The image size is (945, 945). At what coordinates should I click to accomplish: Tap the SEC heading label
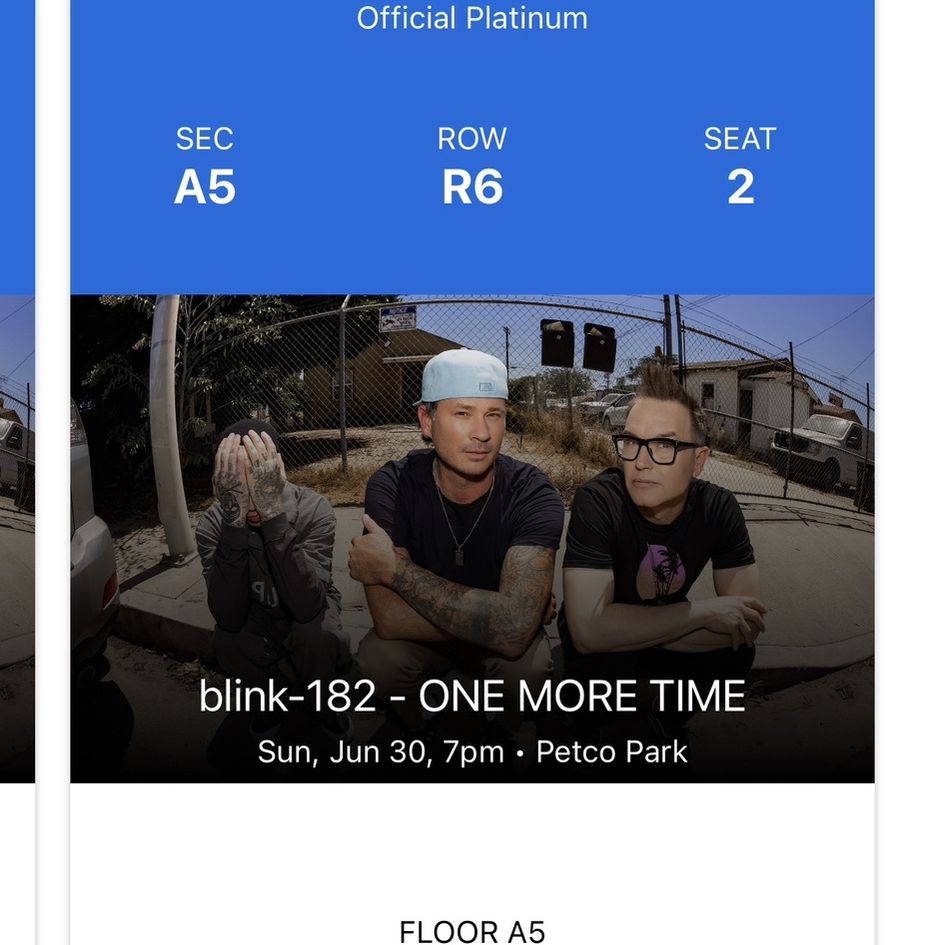coord(205,139)
